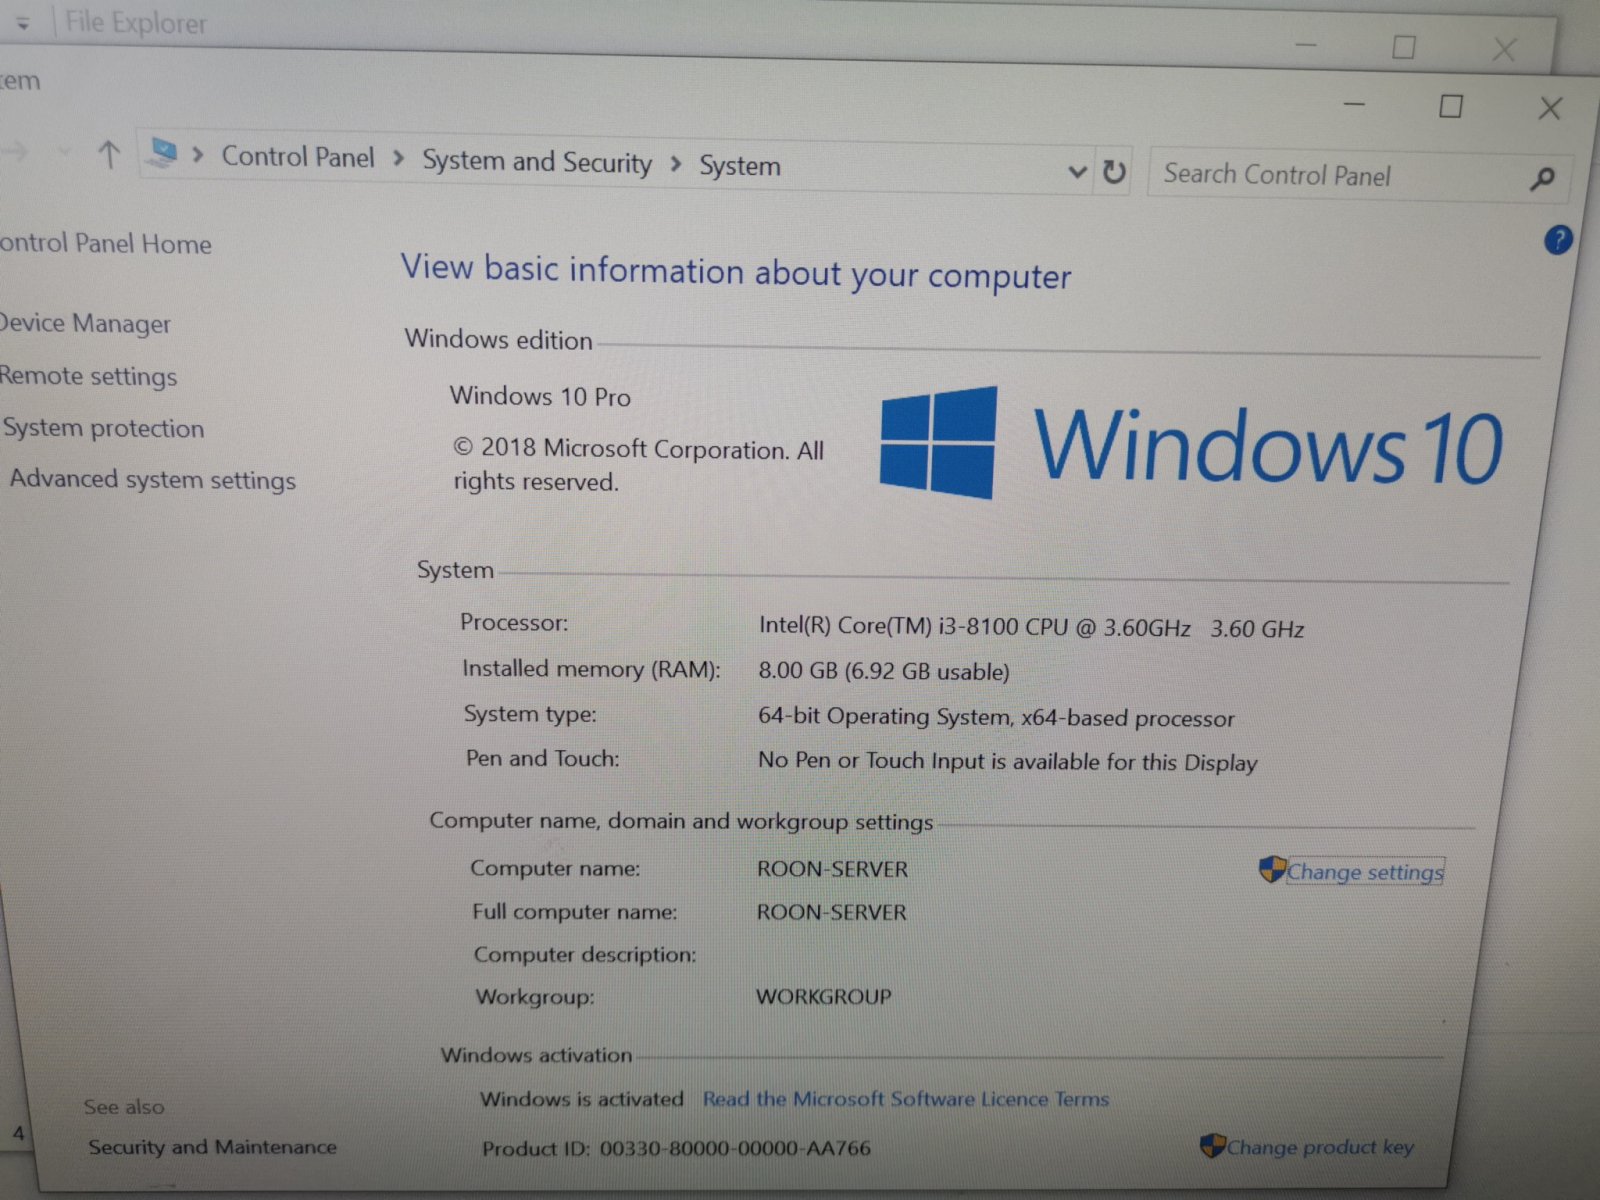Open File Explorer quick access toolbar dropdown
Screen dimensions: 1600x1200
(23, 24)
